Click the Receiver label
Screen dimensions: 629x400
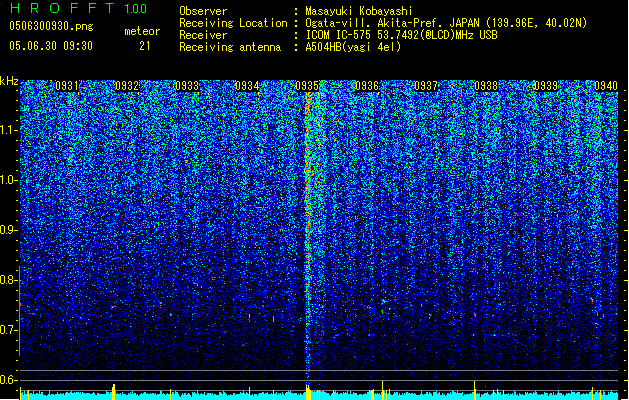click(x=203, y=35)
